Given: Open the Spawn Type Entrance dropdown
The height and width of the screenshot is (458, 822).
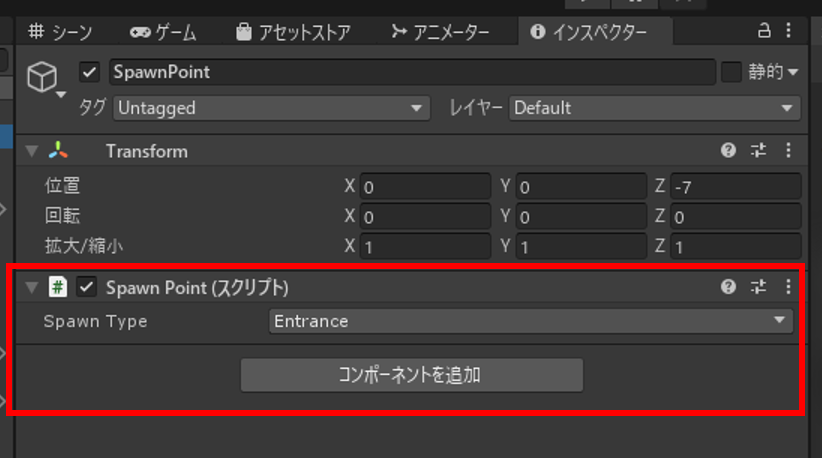Looking at the screenshot, I should (x=530, y=321).
